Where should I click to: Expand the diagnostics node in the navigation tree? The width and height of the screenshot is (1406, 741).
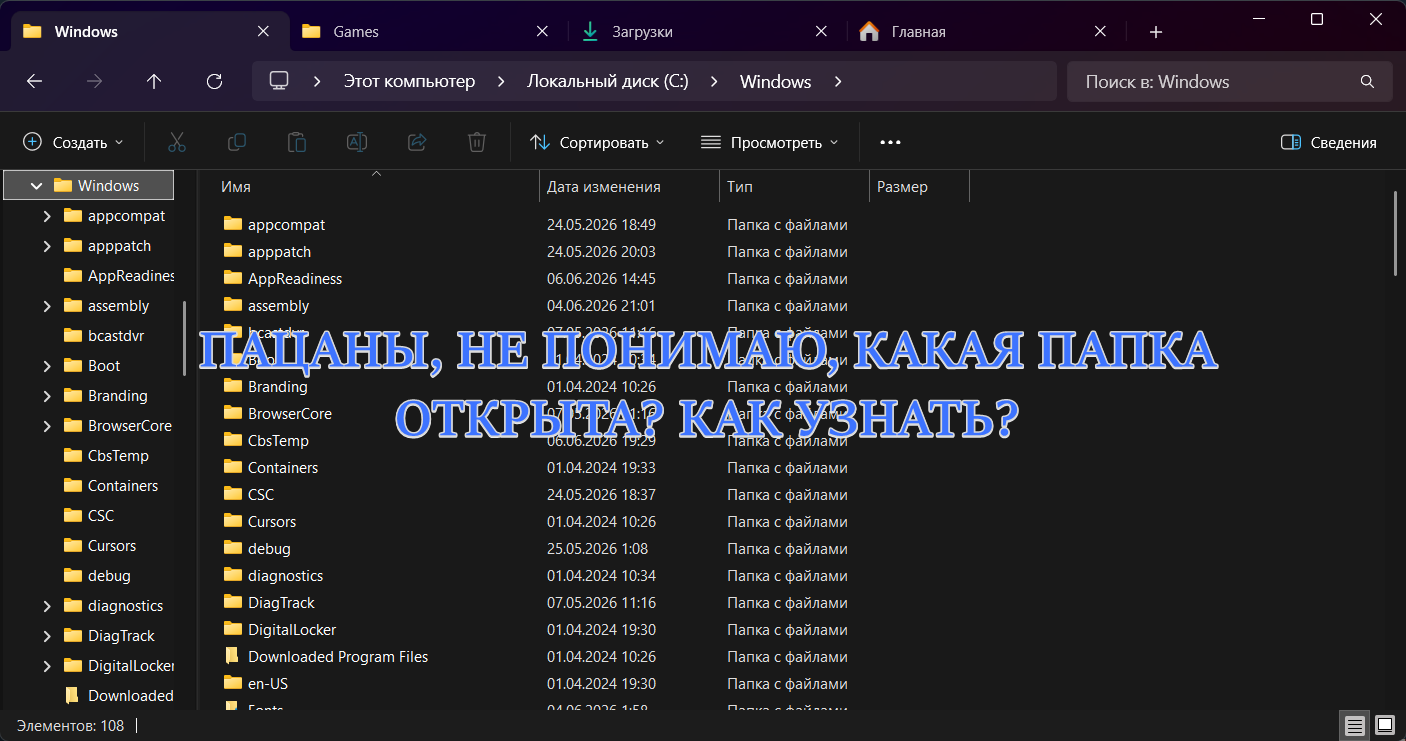(47, 605)
